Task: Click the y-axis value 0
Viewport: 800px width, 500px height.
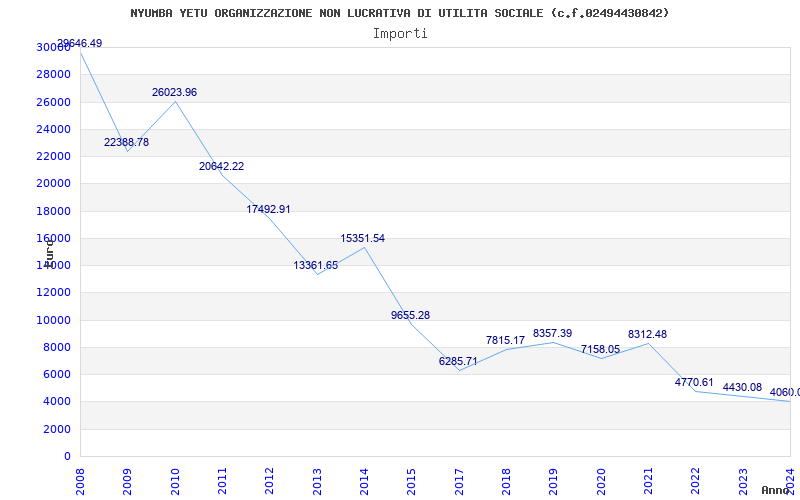Action: (x=67, y=457)
